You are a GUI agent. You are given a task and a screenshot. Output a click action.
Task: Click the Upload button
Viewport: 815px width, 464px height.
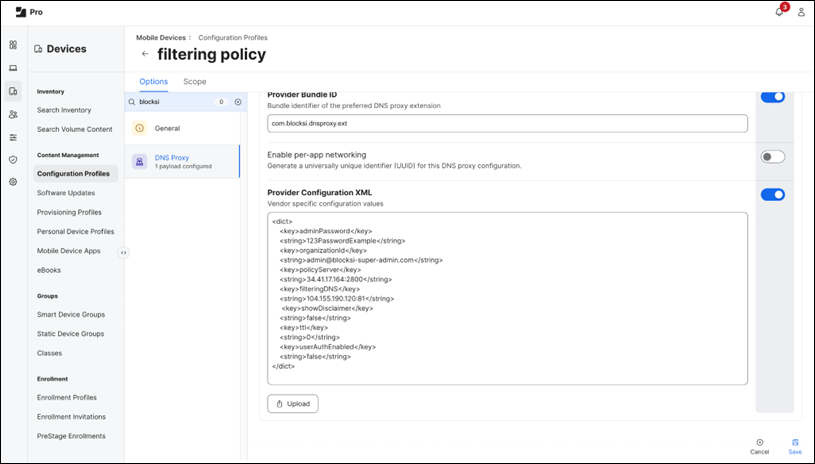[x=293, y=404]
